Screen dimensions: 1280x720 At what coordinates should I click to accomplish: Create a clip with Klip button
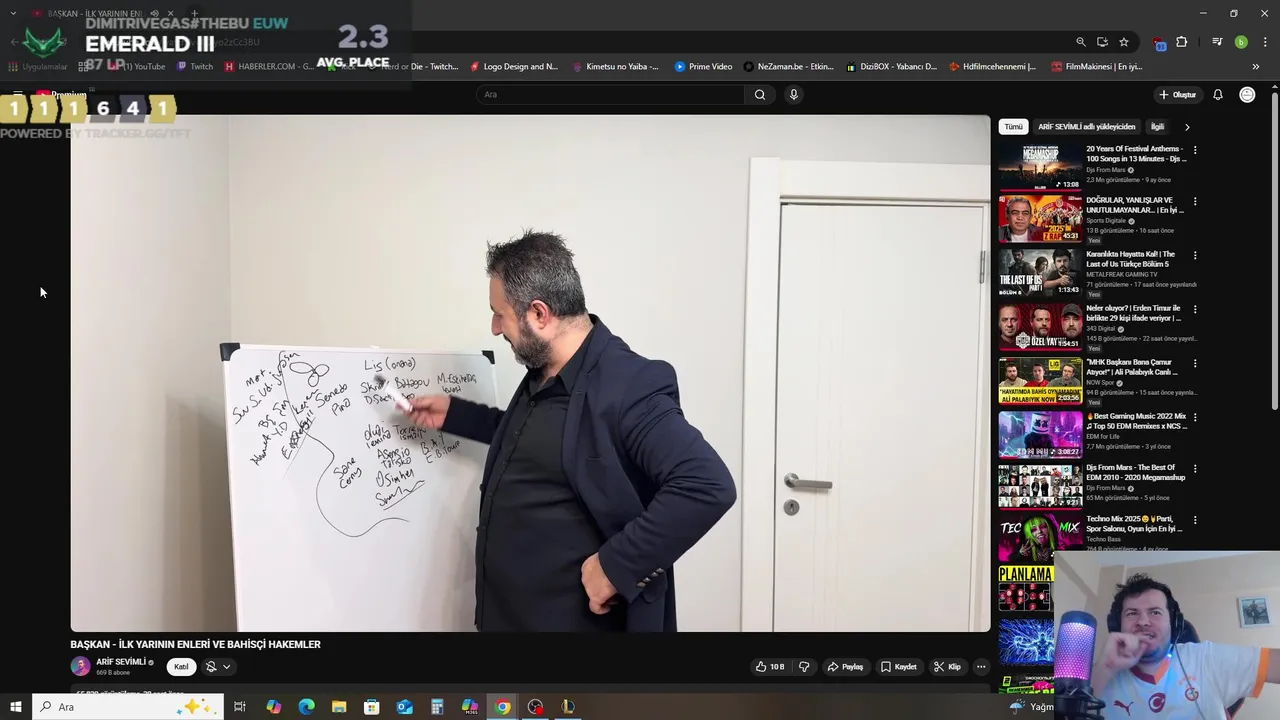947,667
